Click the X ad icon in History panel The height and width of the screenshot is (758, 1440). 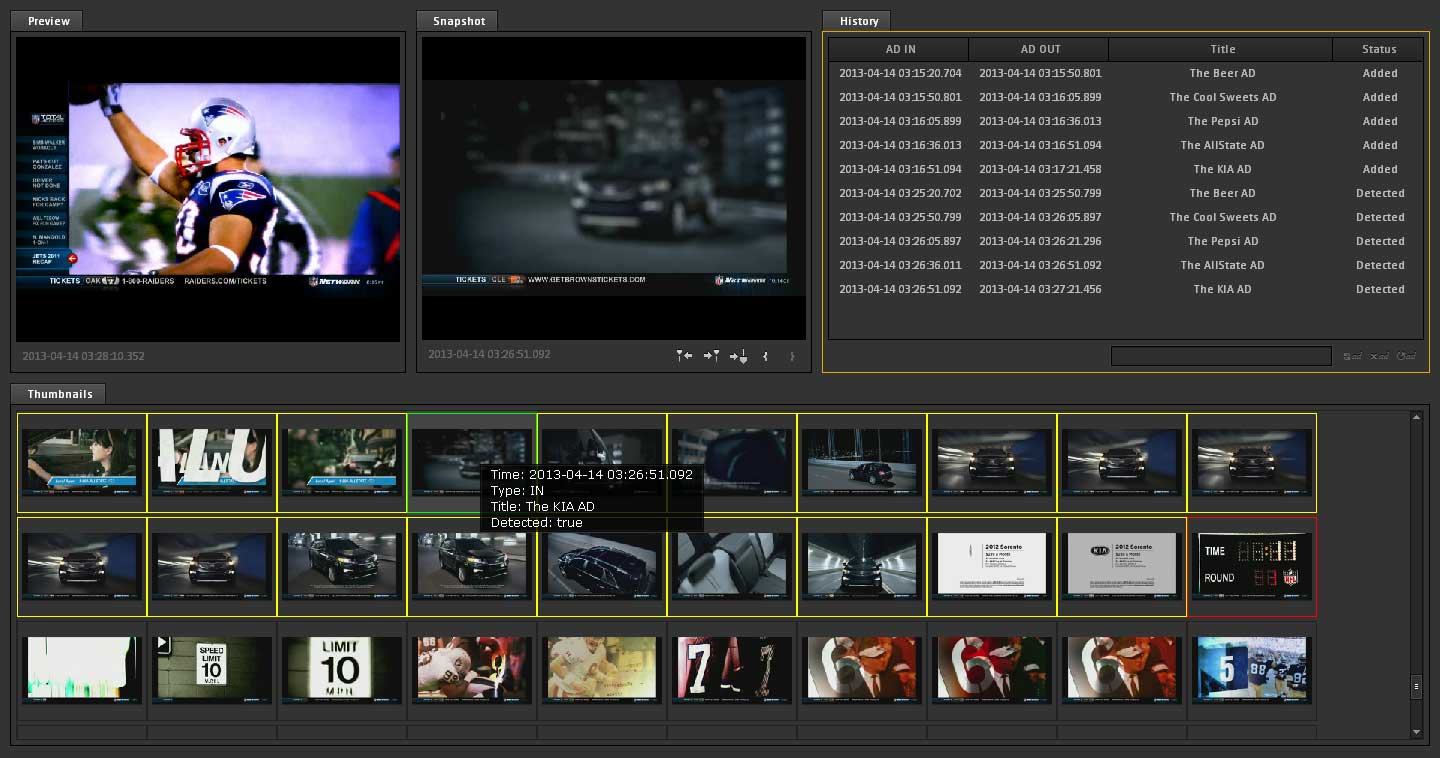pos(1379,357)
